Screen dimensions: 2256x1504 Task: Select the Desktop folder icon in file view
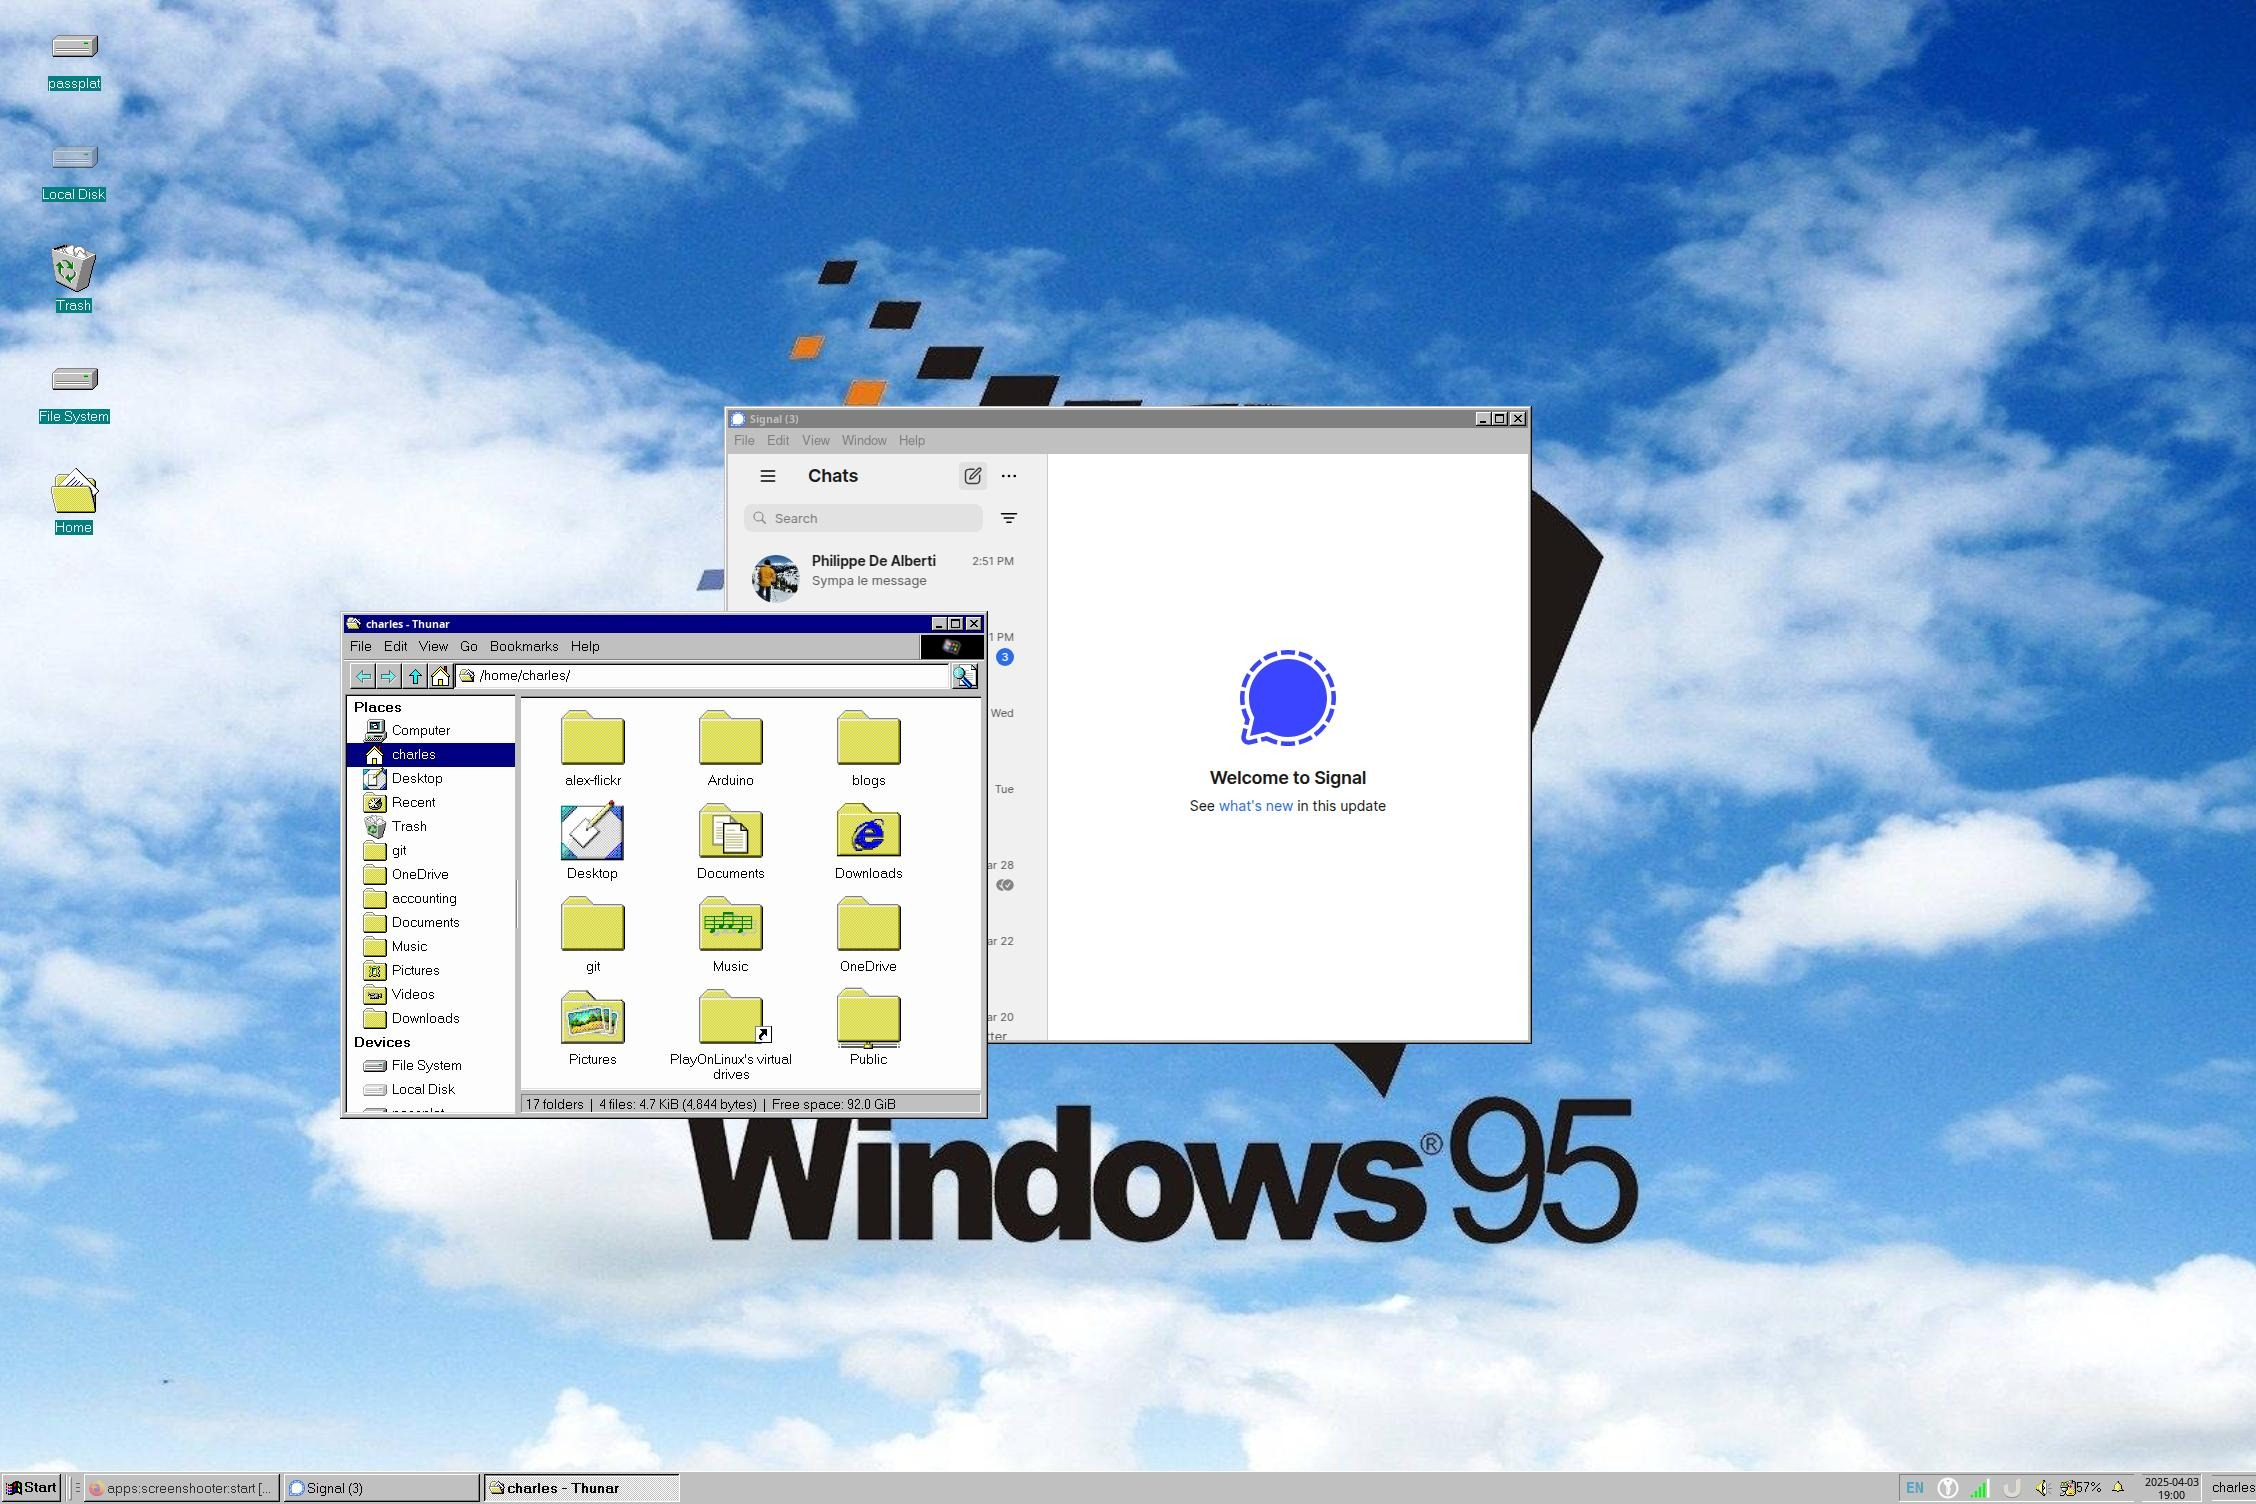coord(593,841)
